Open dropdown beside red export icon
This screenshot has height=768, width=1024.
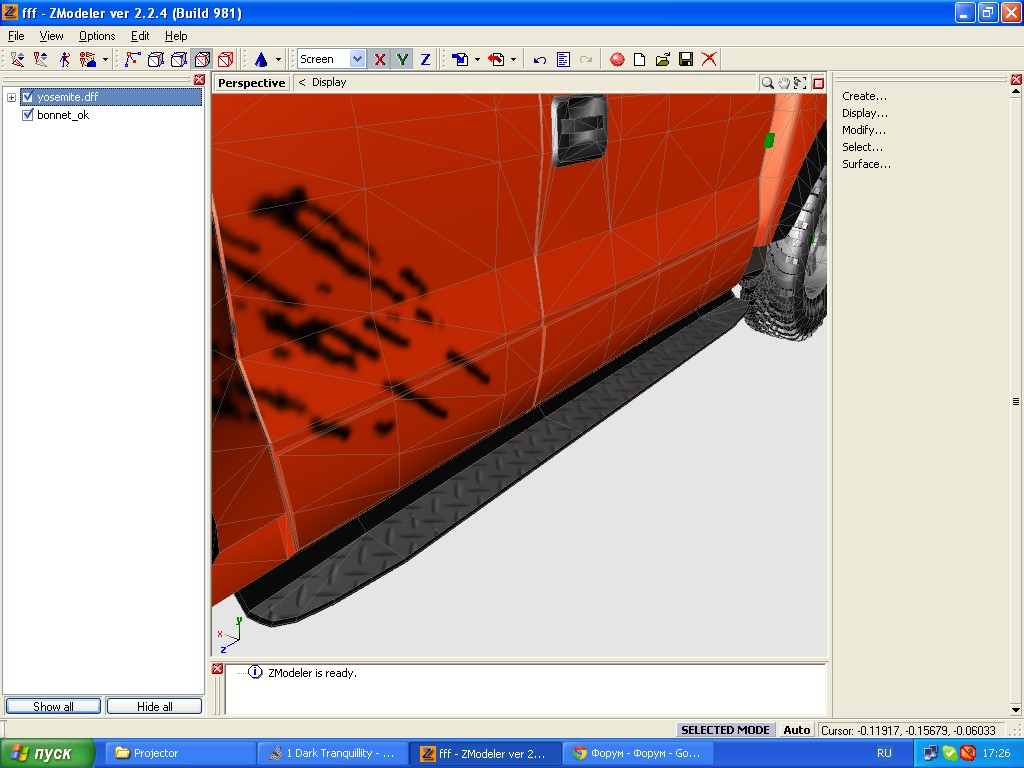pos(513,59)
